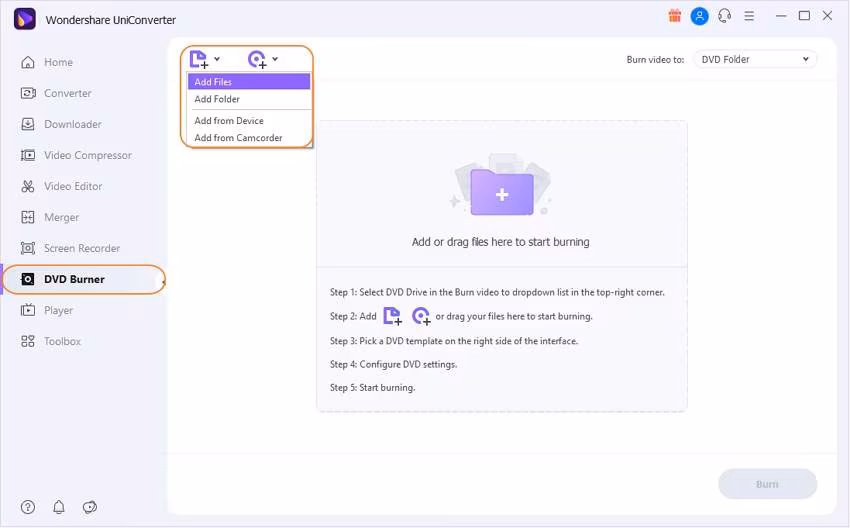Screen dimensions: 850x528
Task: Open the gift box promotions icon
Action: point(674,16)
